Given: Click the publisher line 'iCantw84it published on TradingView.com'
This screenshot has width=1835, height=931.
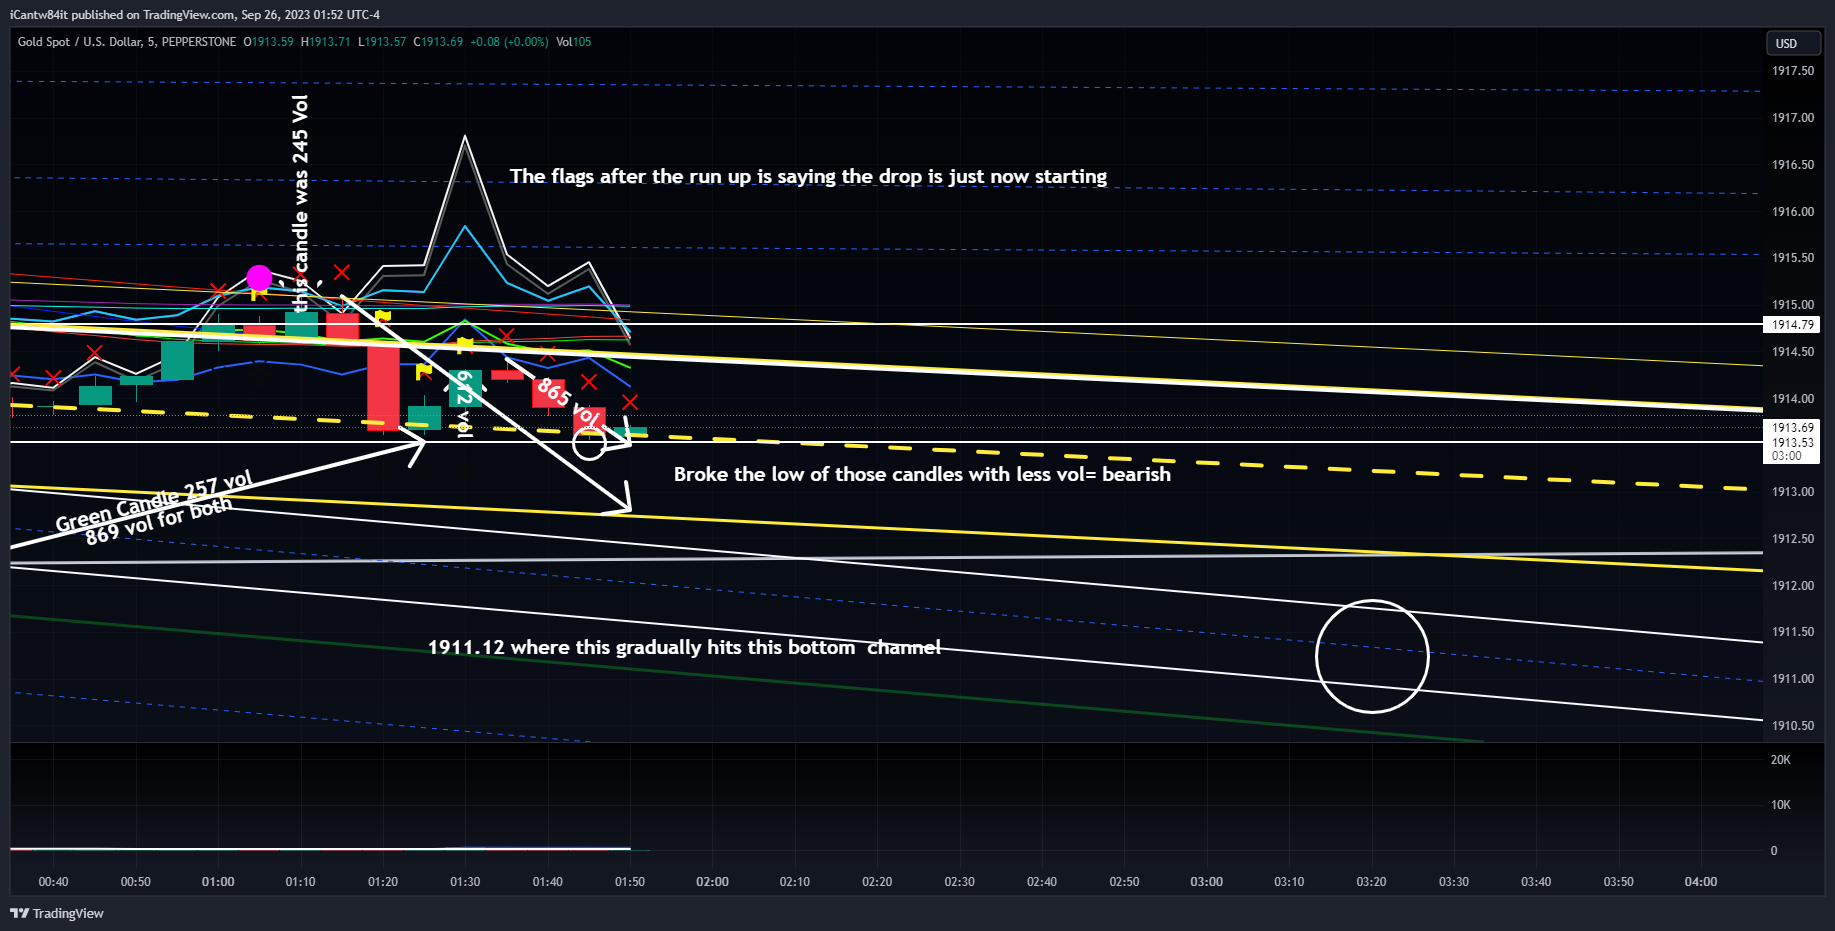Looking at the screenshot, I should [x=122, y=15].
